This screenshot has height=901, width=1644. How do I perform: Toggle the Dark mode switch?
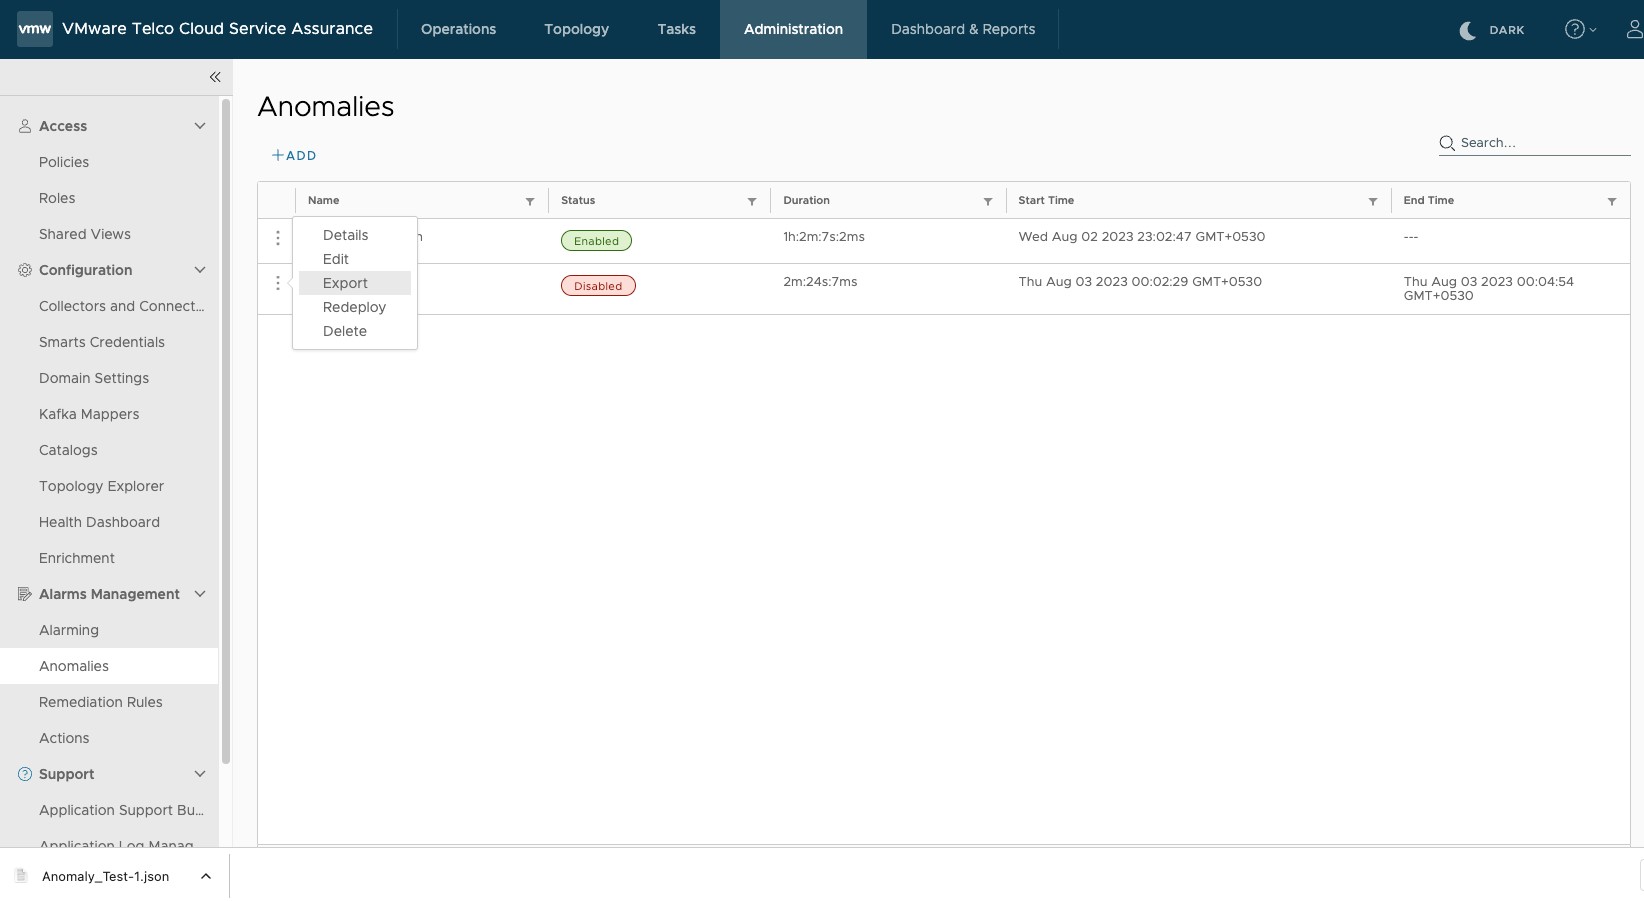(1492, 30)
